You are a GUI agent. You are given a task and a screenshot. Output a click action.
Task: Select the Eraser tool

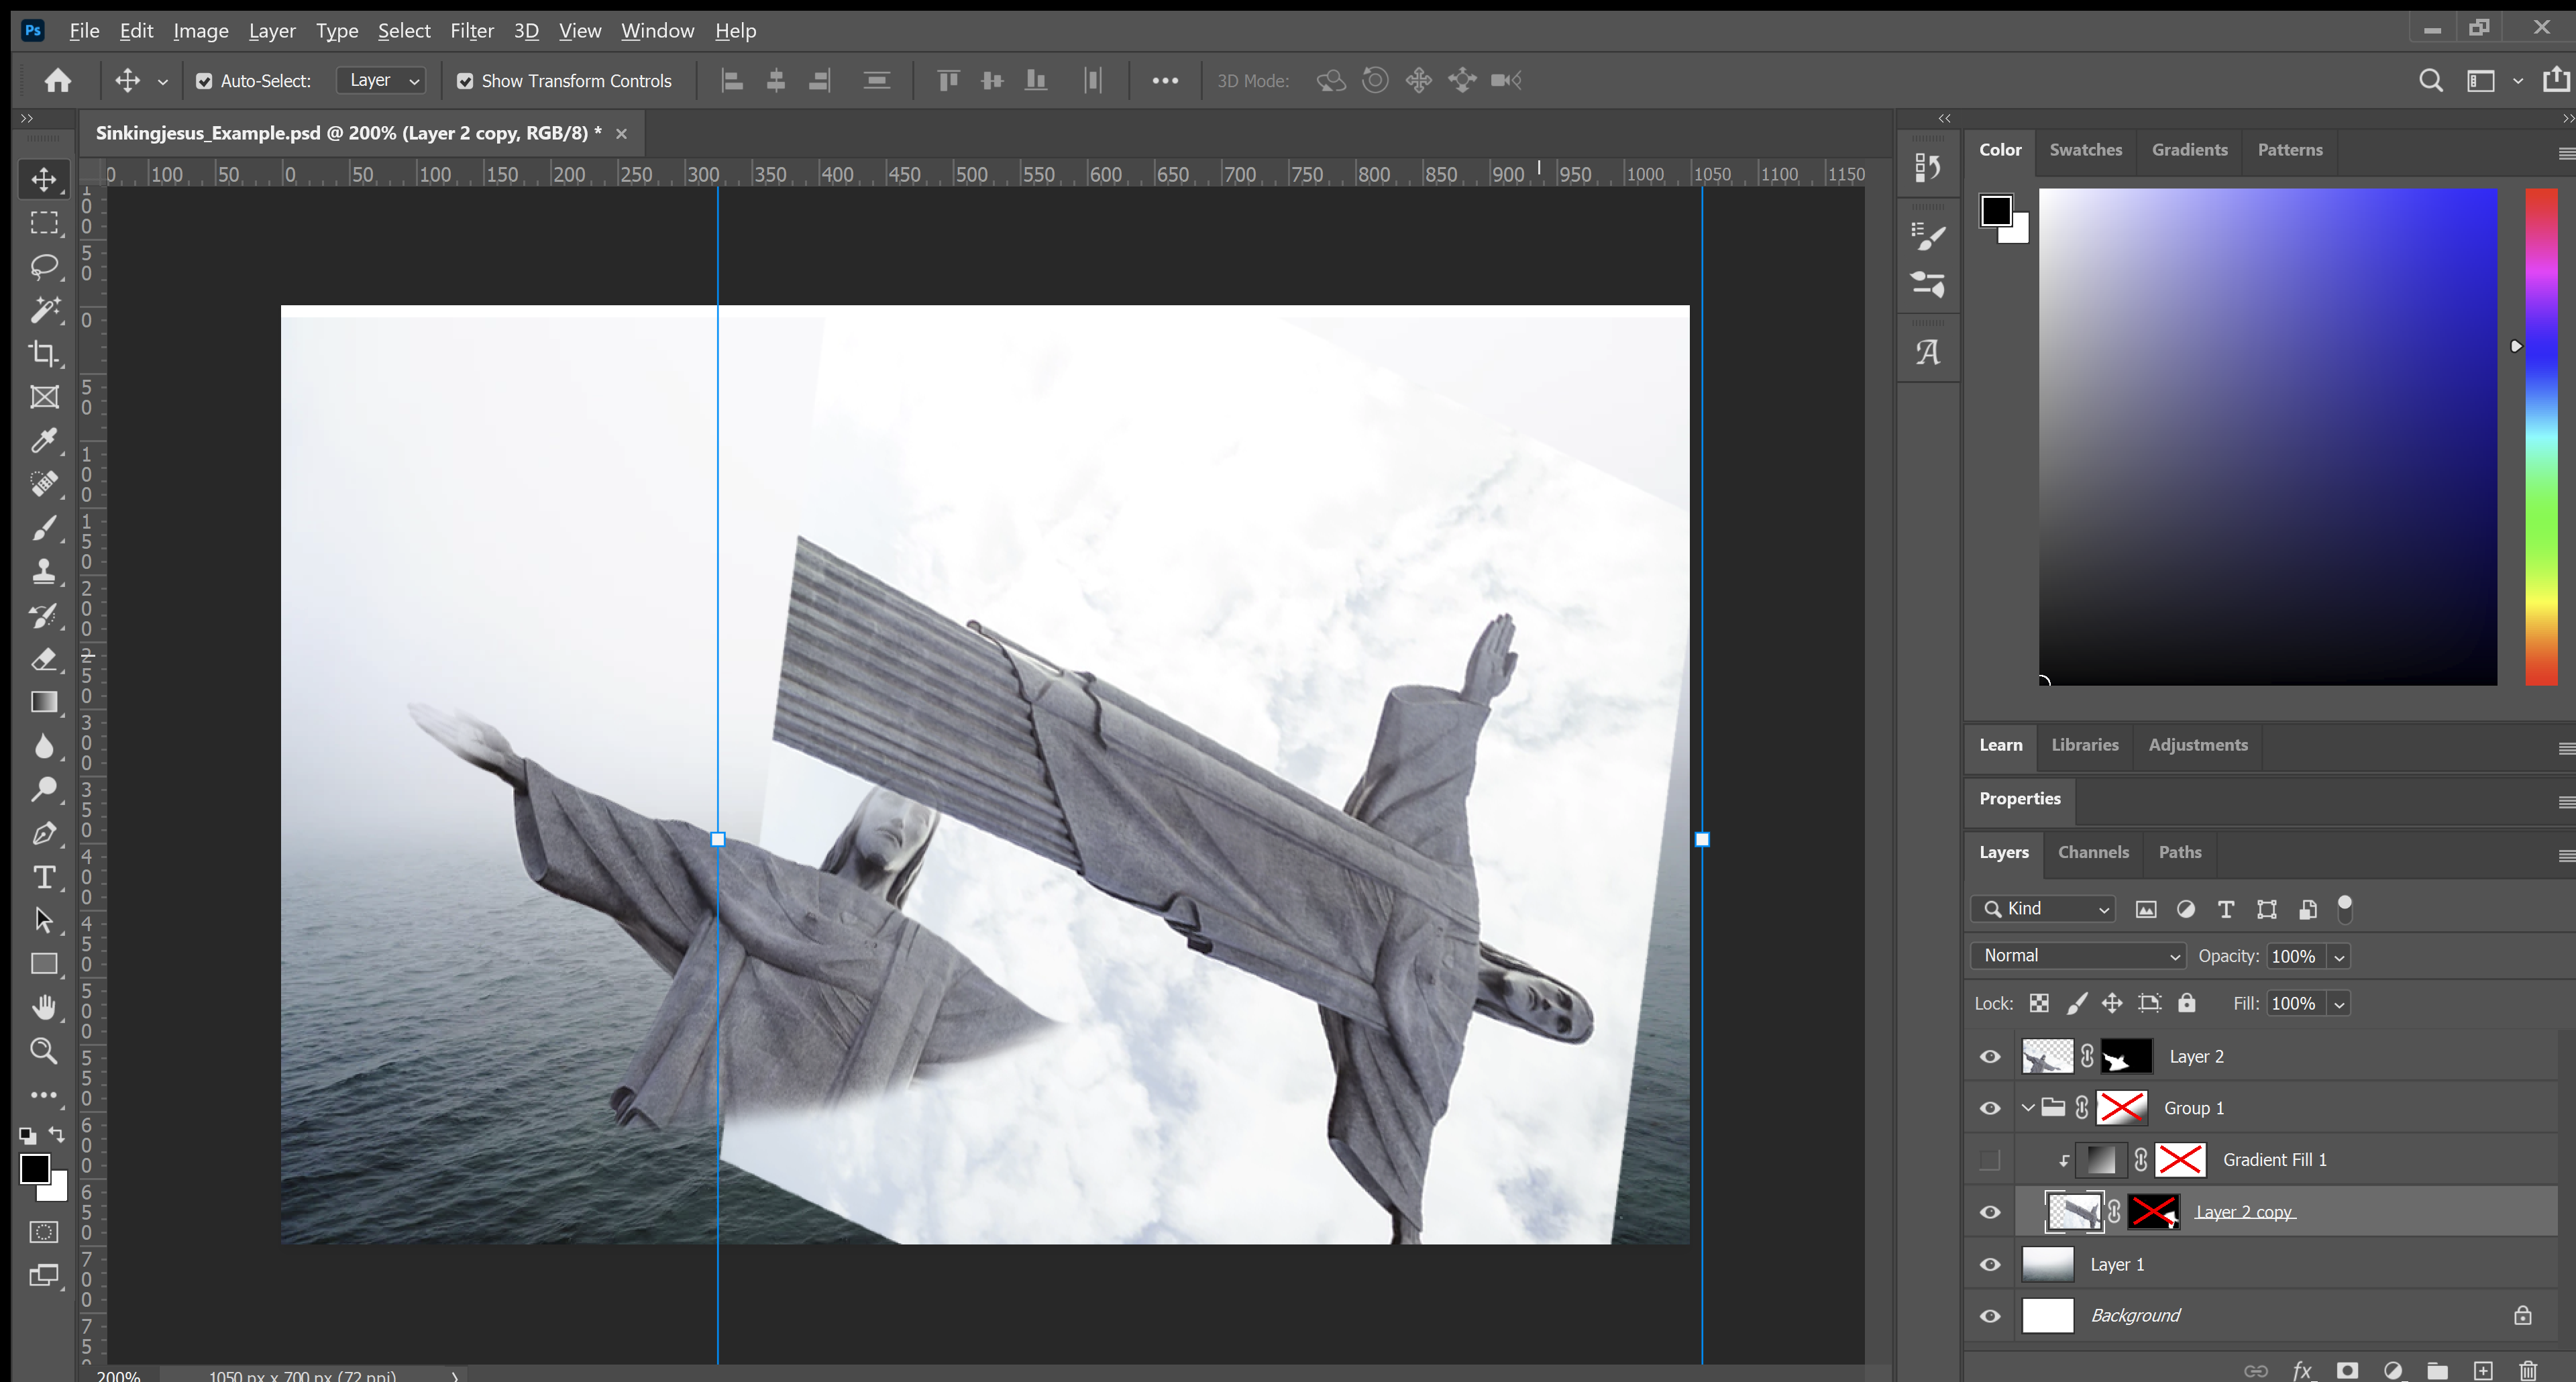(x=44, y=659)
